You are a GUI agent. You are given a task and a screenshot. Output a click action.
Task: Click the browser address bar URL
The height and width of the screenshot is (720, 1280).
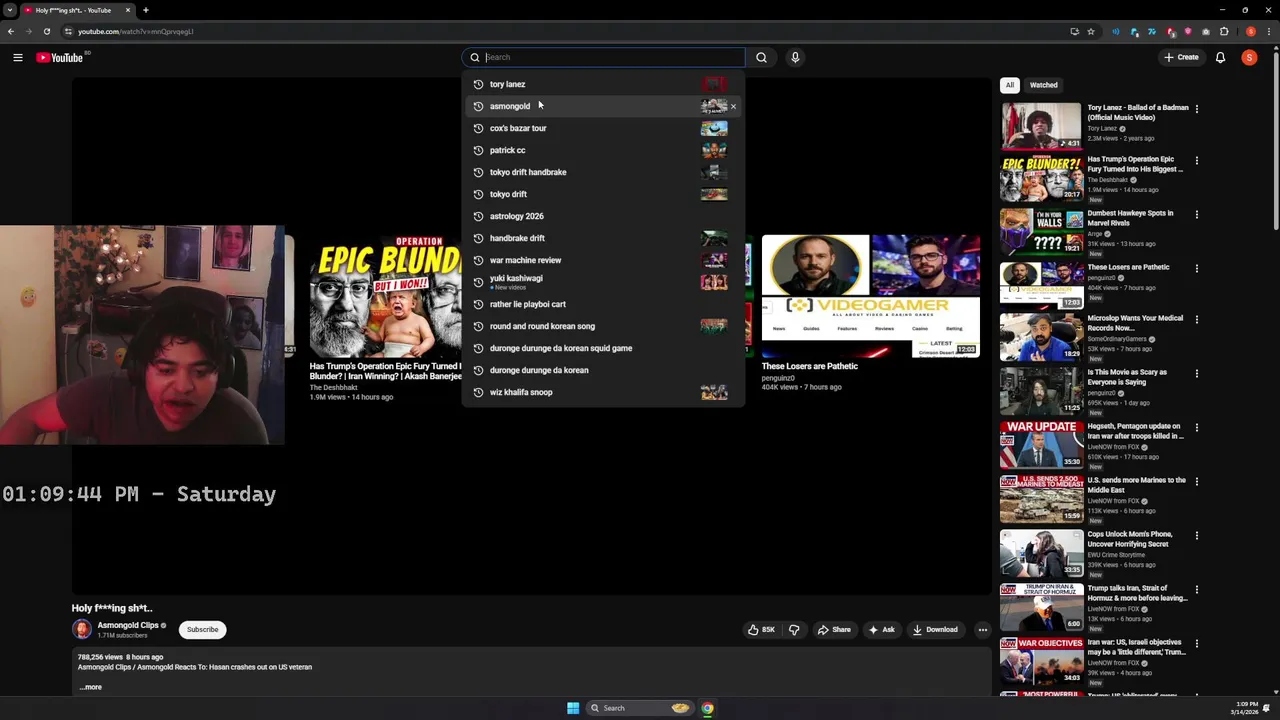[136, 31]
